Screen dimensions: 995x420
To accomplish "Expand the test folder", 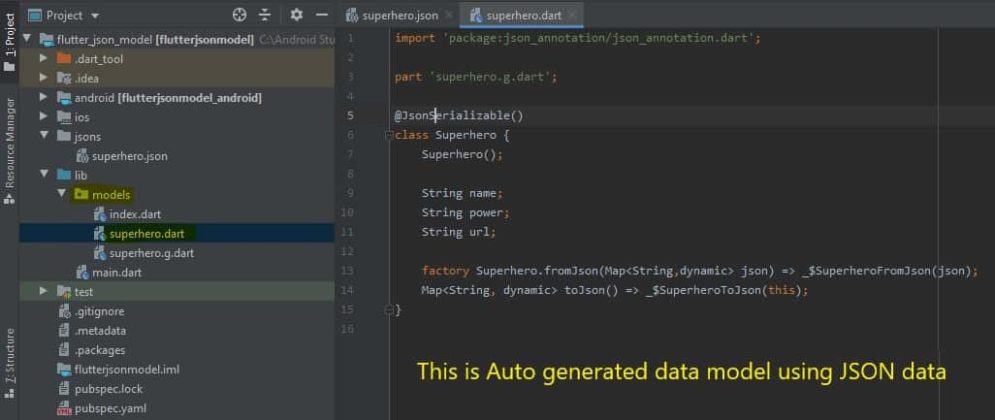I will click(43, 291).
